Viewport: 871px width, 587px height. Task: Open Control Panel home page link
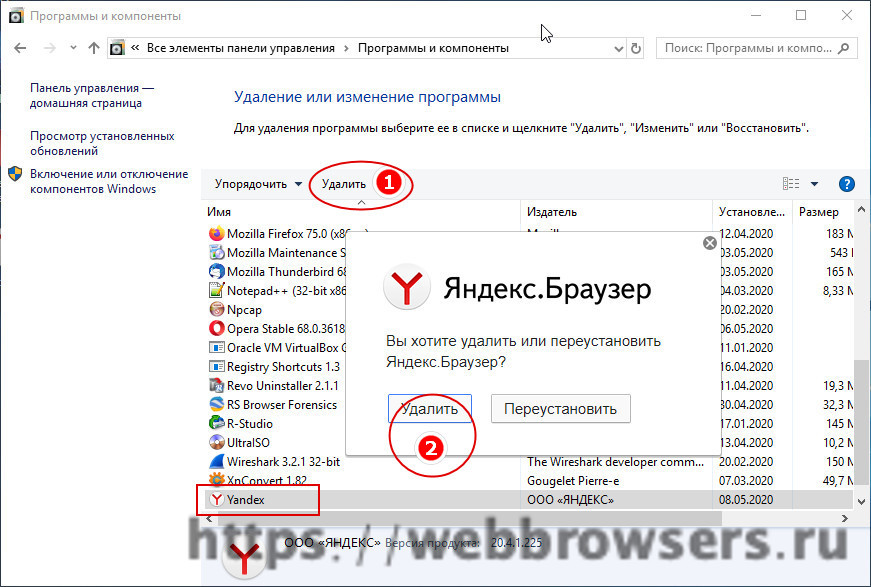click(92, 96)
